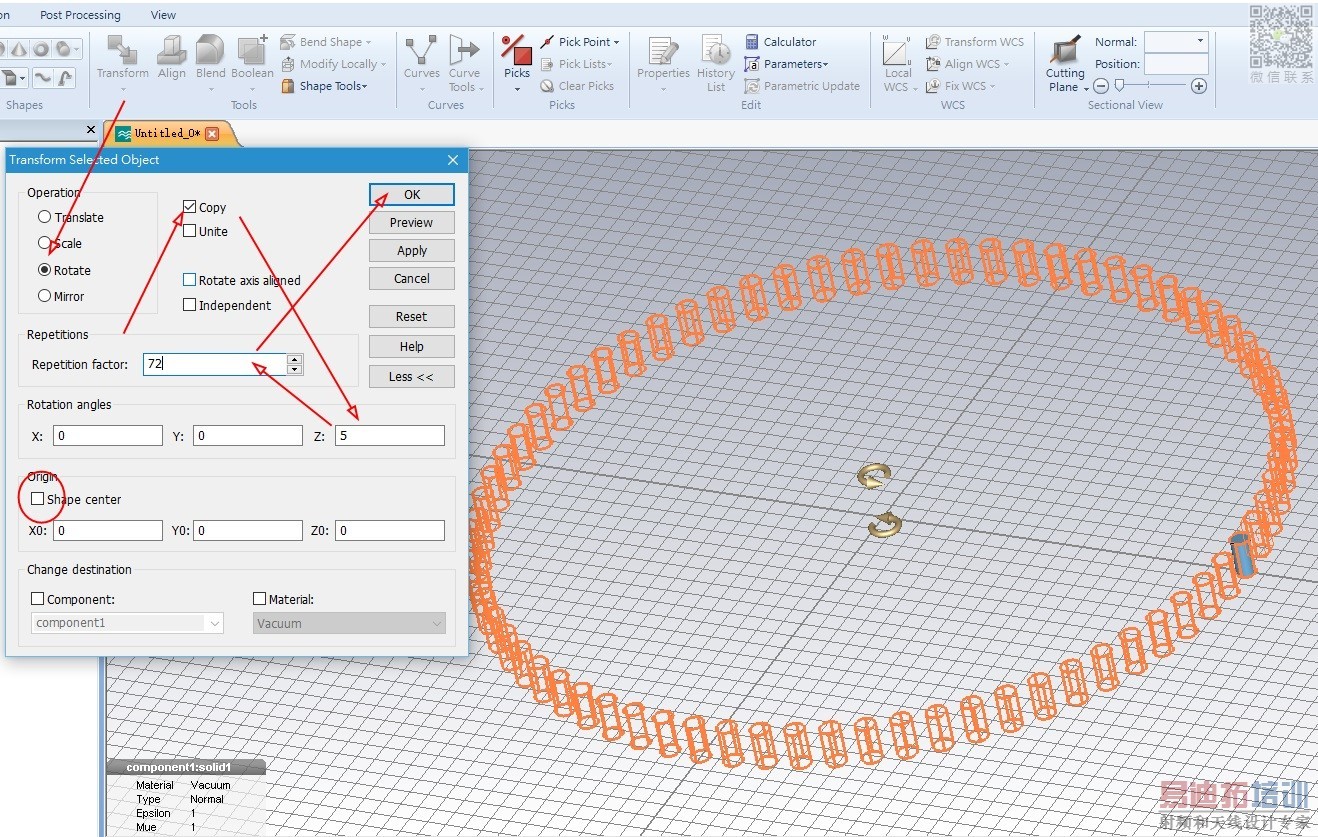Click Fix WCS

point(959,86)
